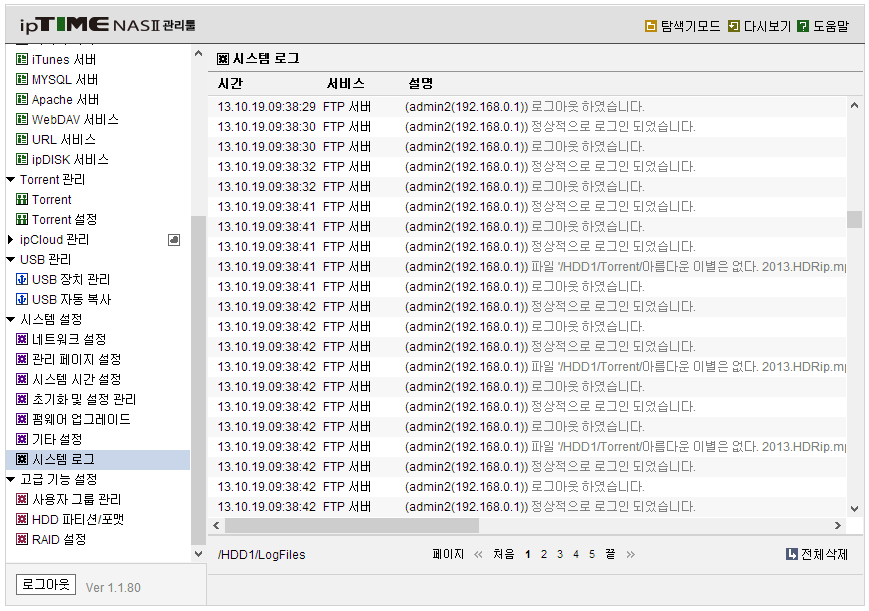Collapse the Torrent 관리 tree section

[x=11, y=180]
